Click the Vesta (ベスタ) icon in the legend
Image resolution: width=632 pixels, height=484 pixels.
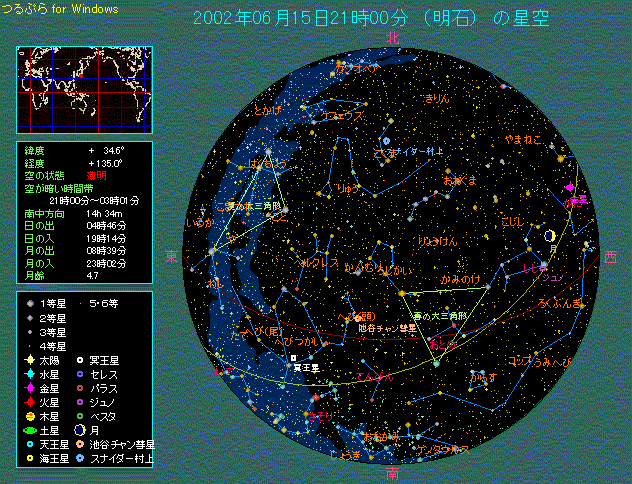click(x=80, y=416)
